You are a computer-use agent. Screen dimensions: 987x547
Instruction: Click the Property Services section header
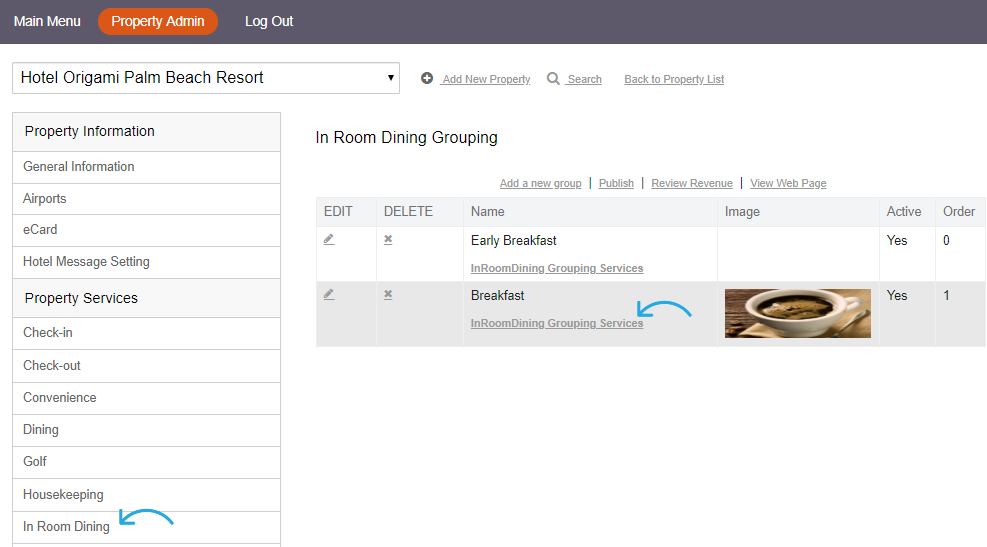(x=146, y=298)
